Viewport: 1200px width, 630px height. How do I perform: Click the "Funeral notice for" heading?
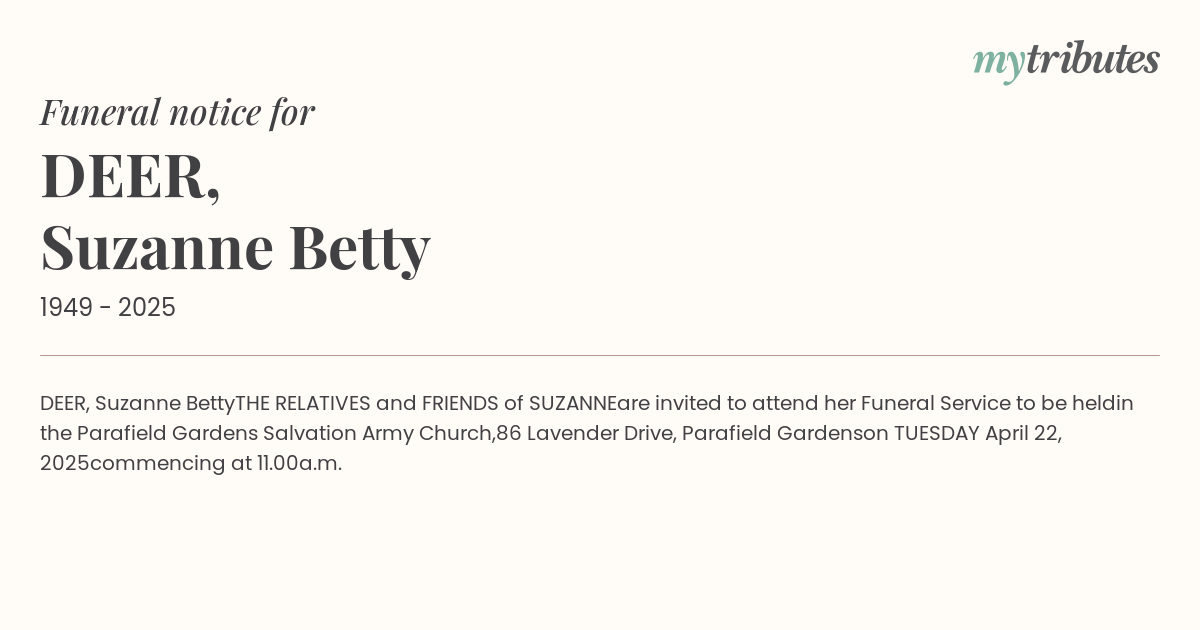pyautogui.click(x=177, y=112)
